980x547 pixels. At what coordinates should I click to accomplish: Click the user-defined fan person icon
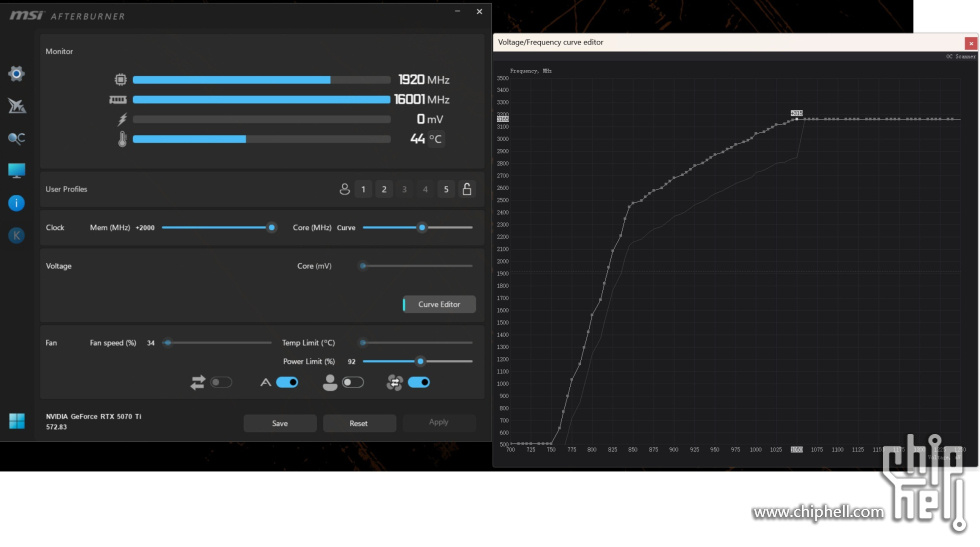tap(330, 382)
